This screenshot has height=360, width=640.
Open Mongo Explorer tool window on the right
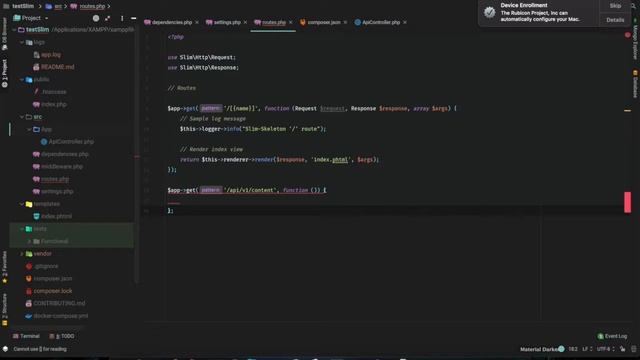635,40
